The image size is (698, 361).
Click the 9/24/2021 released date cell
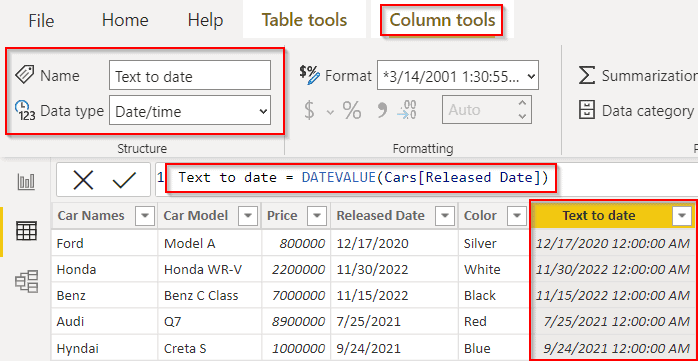point(394,348)
